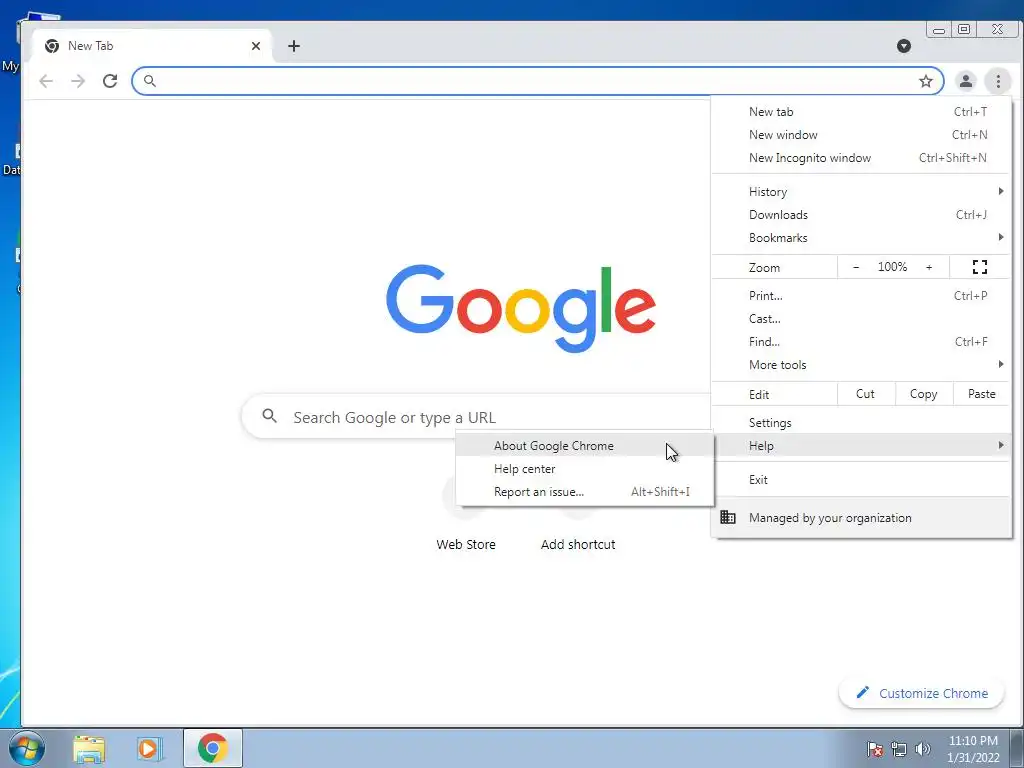
Task: Click Paste in the Edit row
Action: (x=982, y=394)
